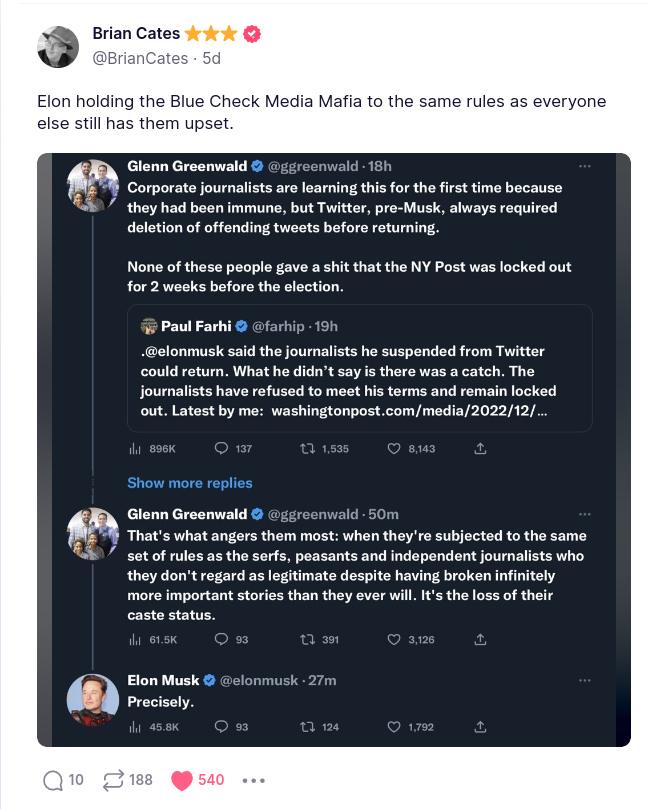
Task: Open three-dot menu on Elon Musk tweet
Action: click(585, 680)
